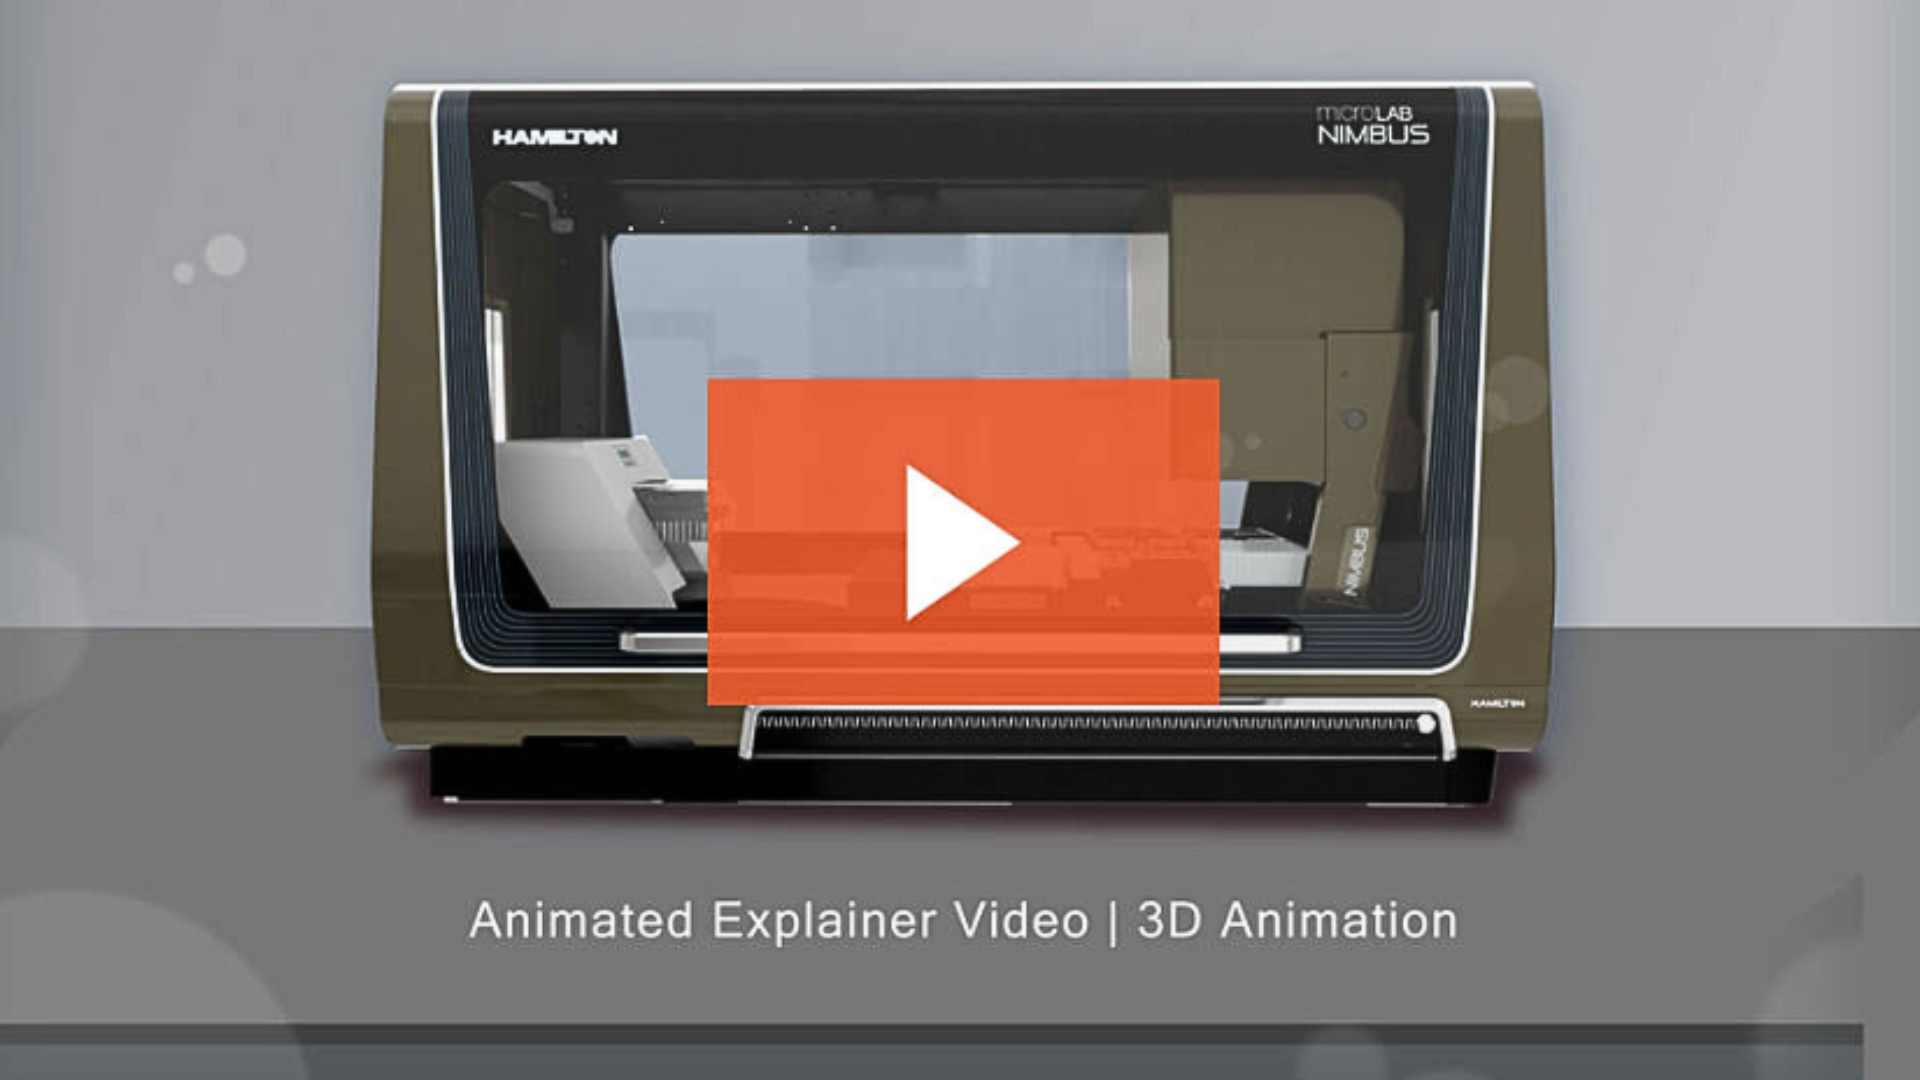Image resolution: width=1920 pixels, height=1080 pixels.
Task: Click the orange play button icon
Action: 959,539
